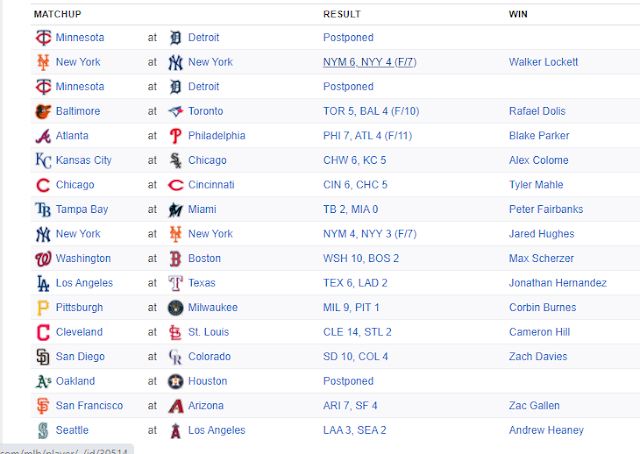The width and height of the screenshot is (640, 454).
Task: Click the Arizona Diamondbacks logo icon
Action: pyautogui.click(x=176, y=406)
